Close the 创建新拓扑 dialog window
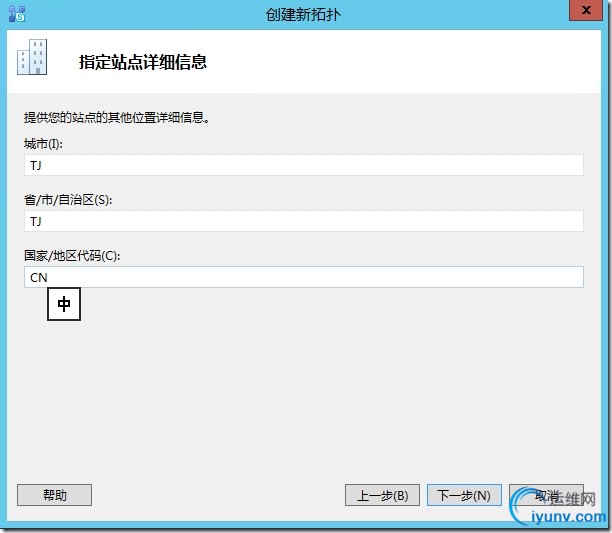Image resolution: width=612 pixels, height=533 pixels. tap(586, 11)
